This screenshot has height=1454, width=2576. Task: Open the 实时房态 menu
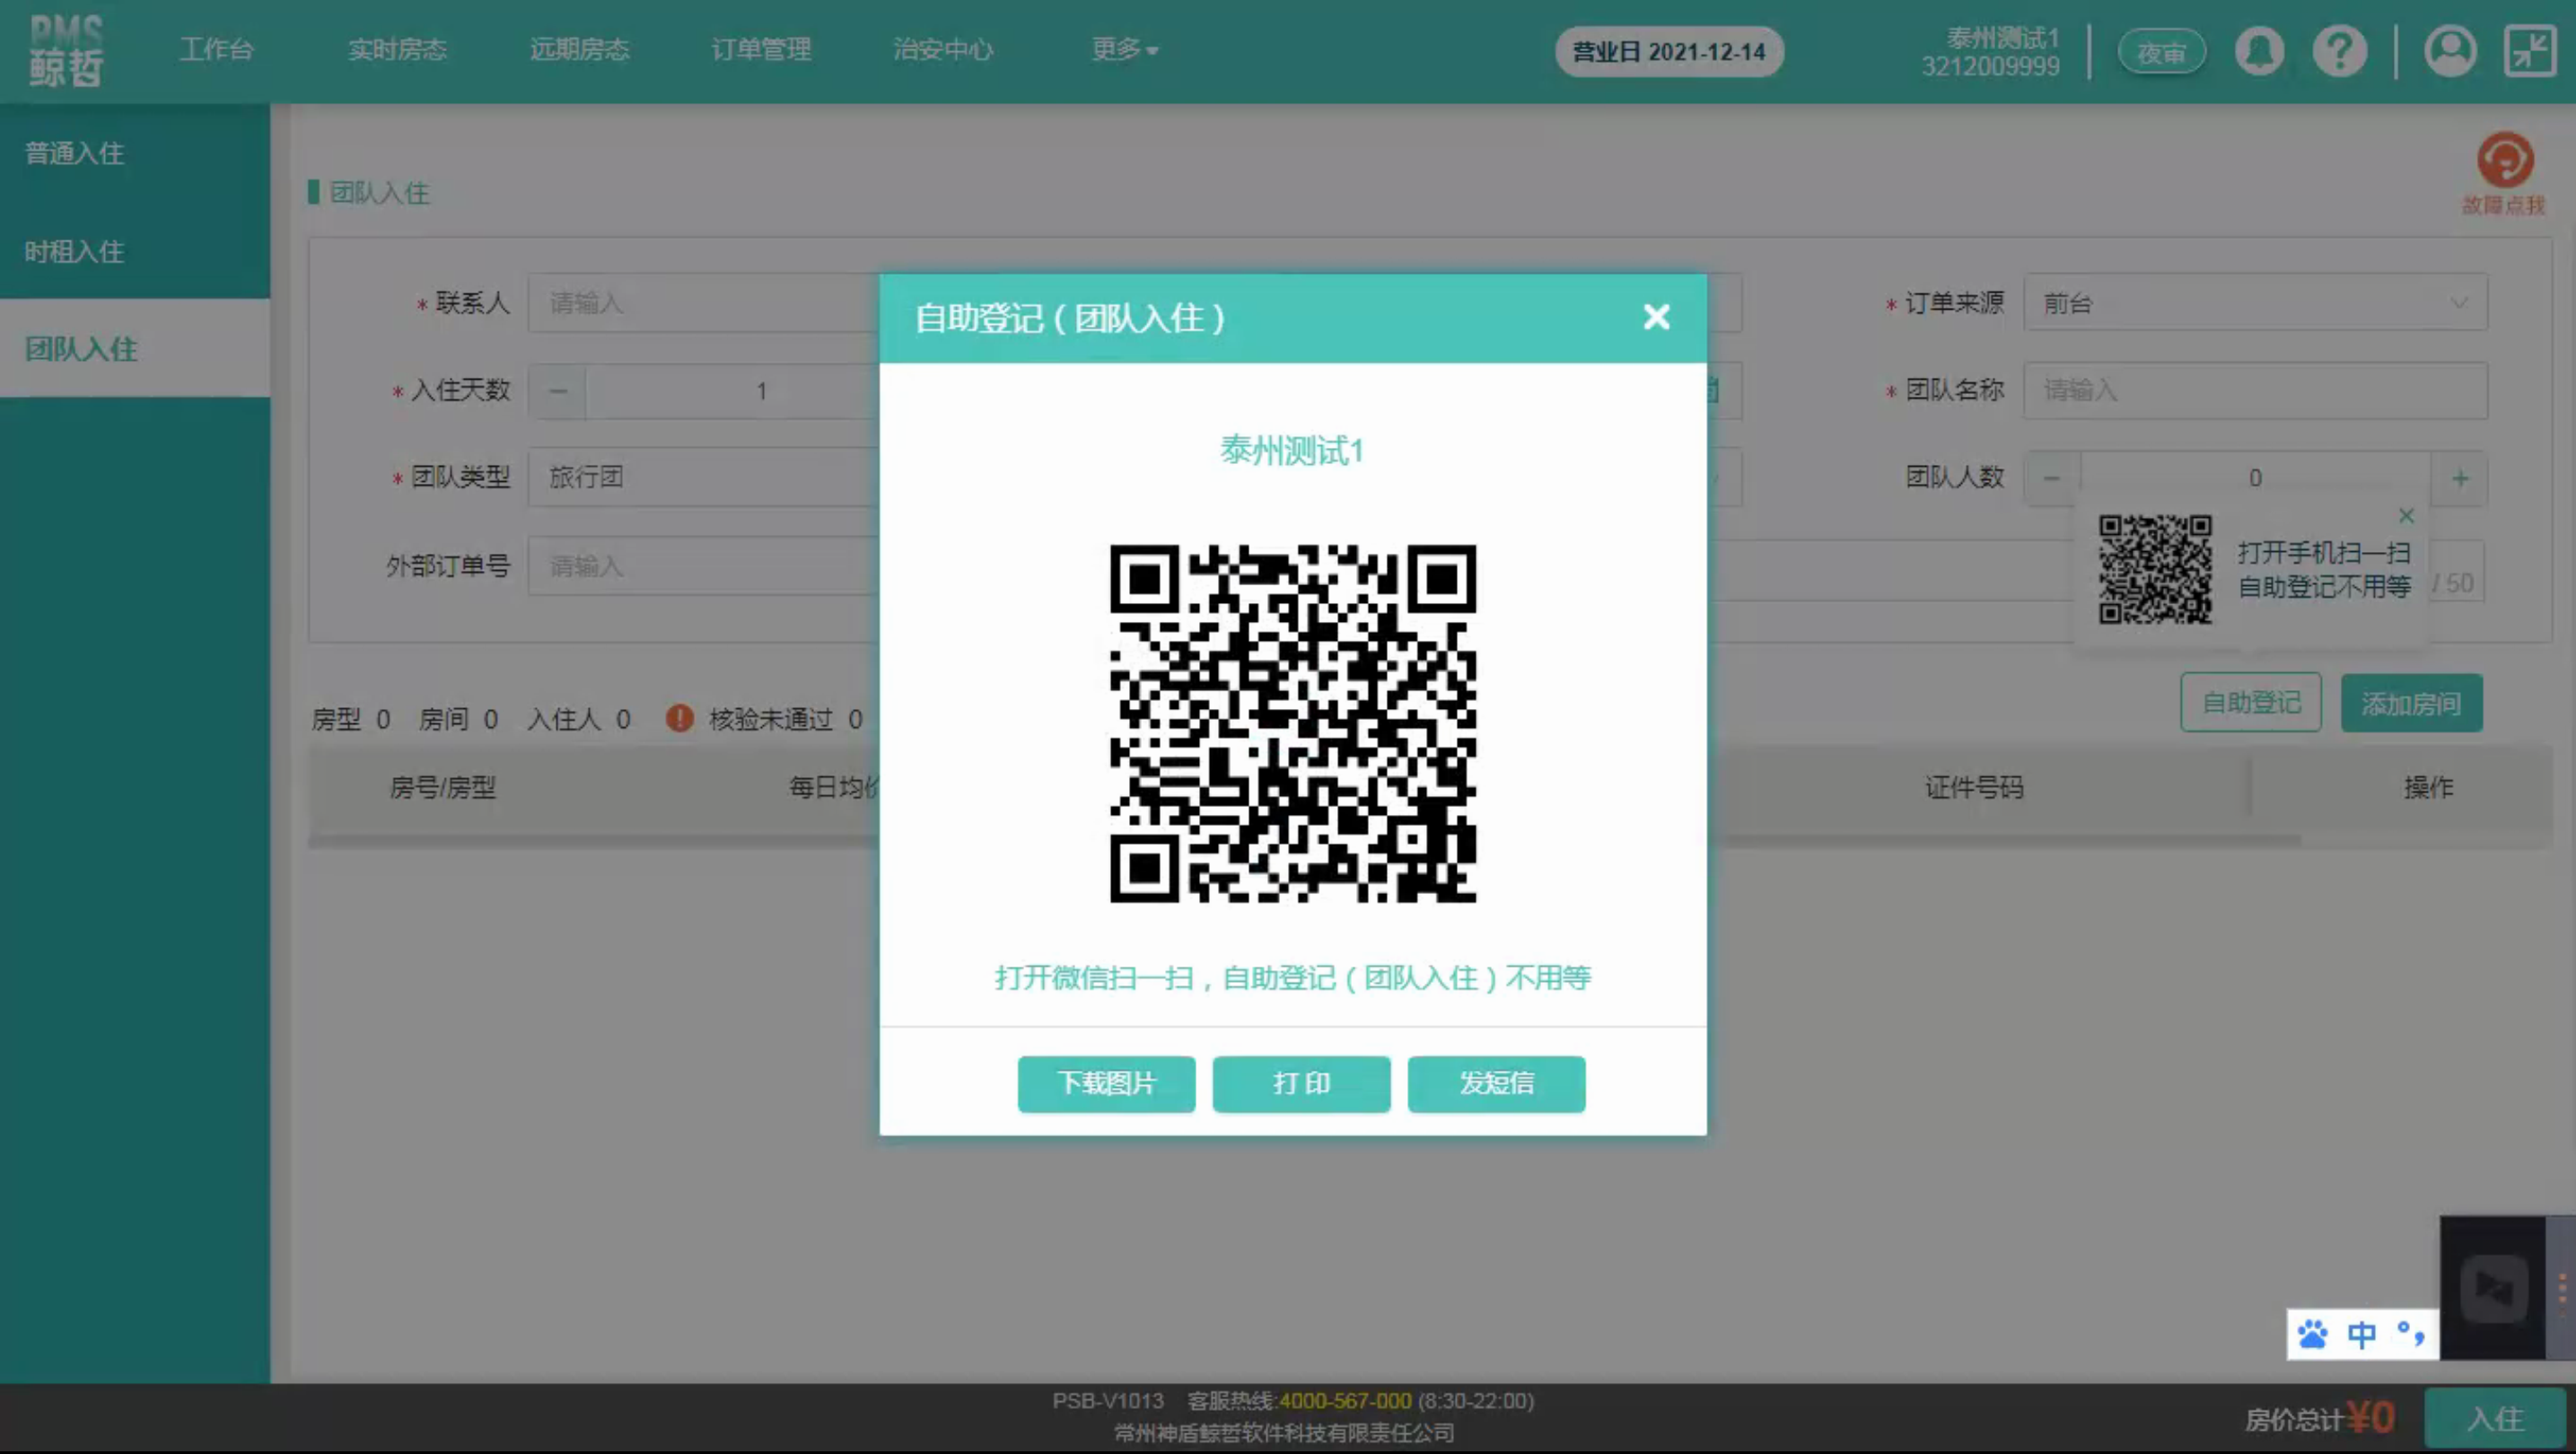[397, 49]
